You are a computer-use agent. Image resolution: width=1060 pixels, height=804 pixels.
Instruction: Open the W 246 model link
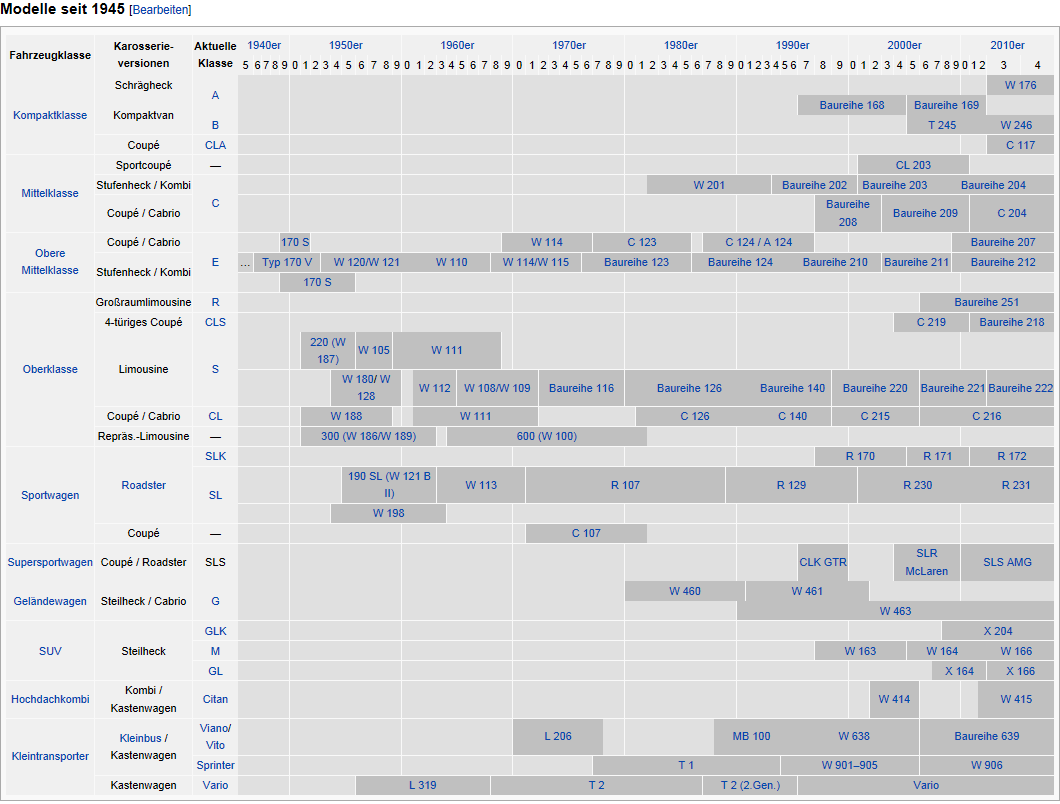1016,125
